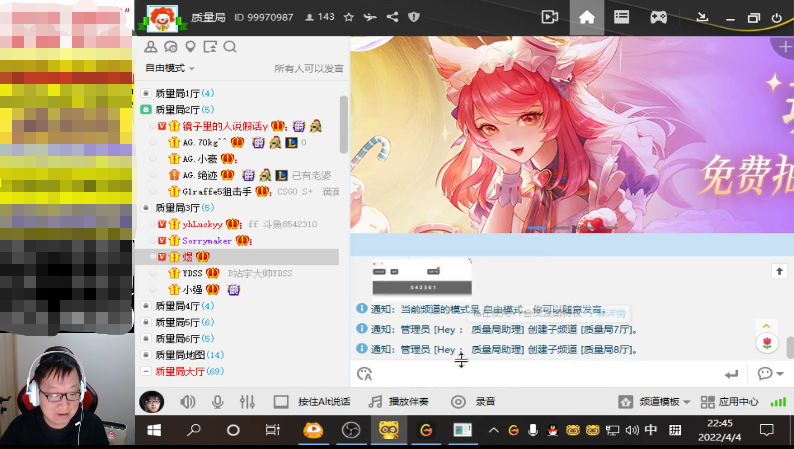Select user AG.70kg^^
794x449 pixels.
tap(205, 142)
